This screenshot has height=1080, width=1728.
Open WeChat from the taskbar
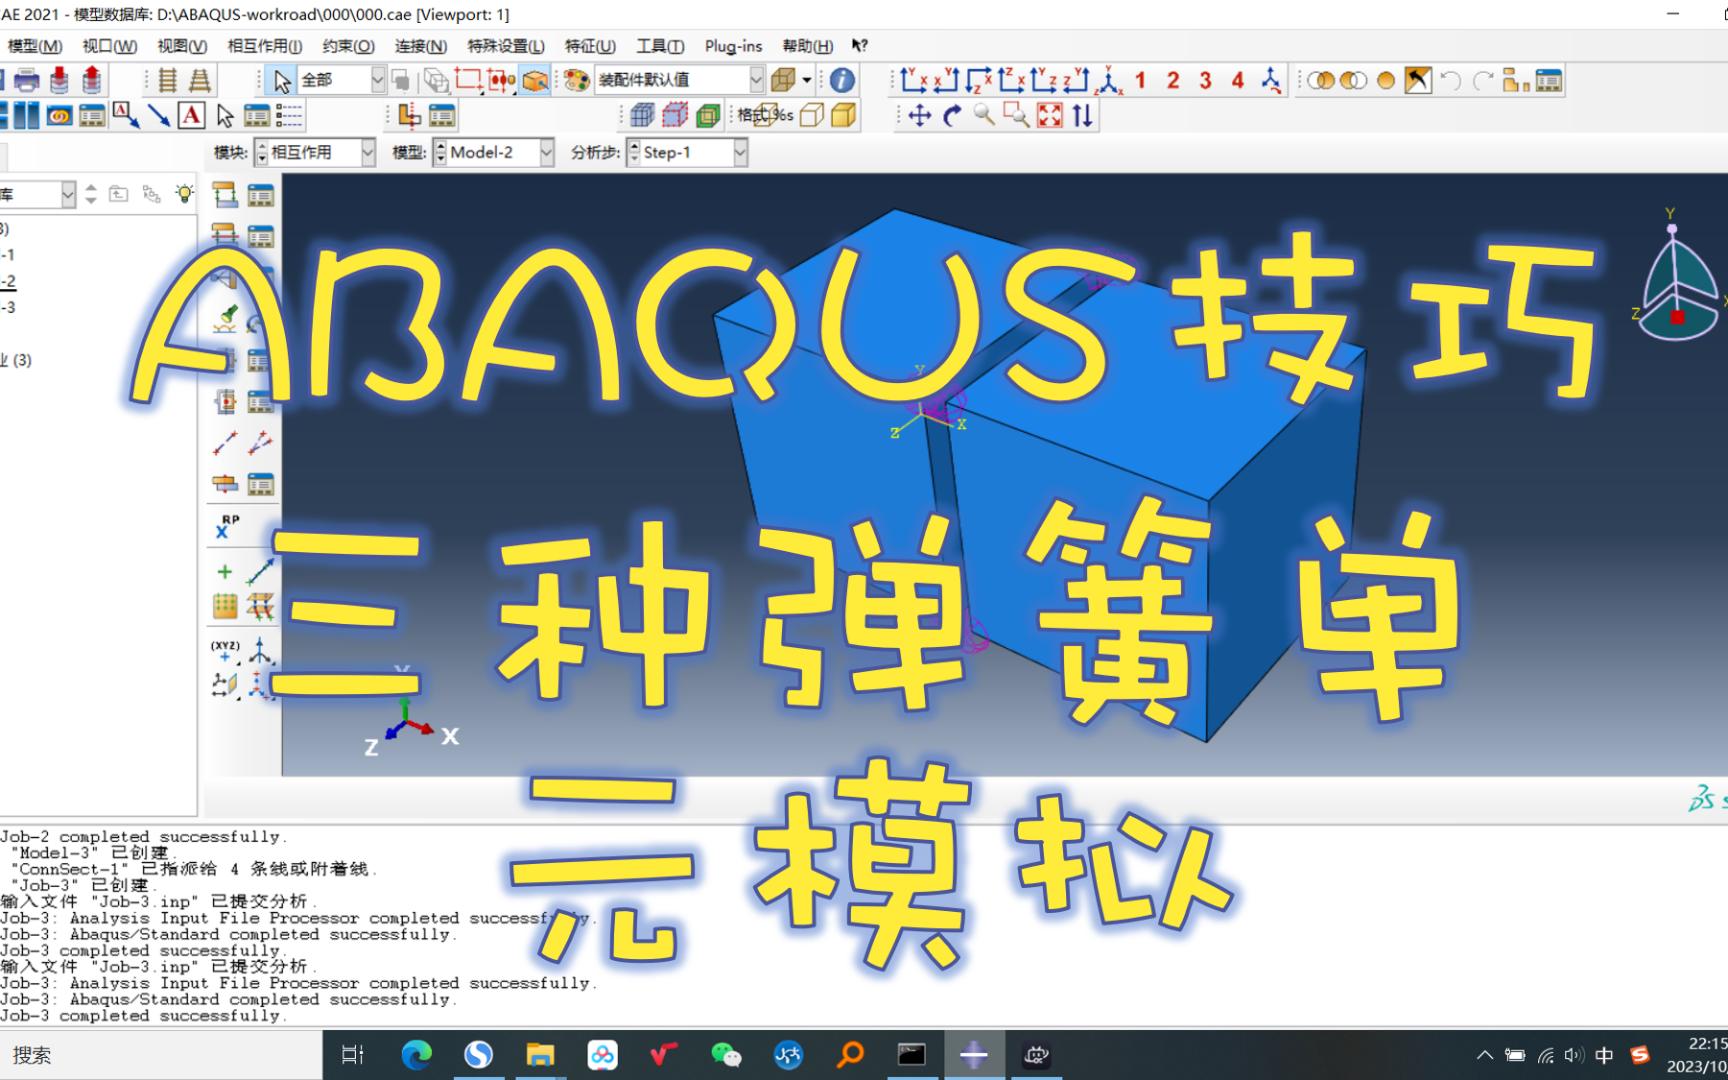click(726, 1054)
